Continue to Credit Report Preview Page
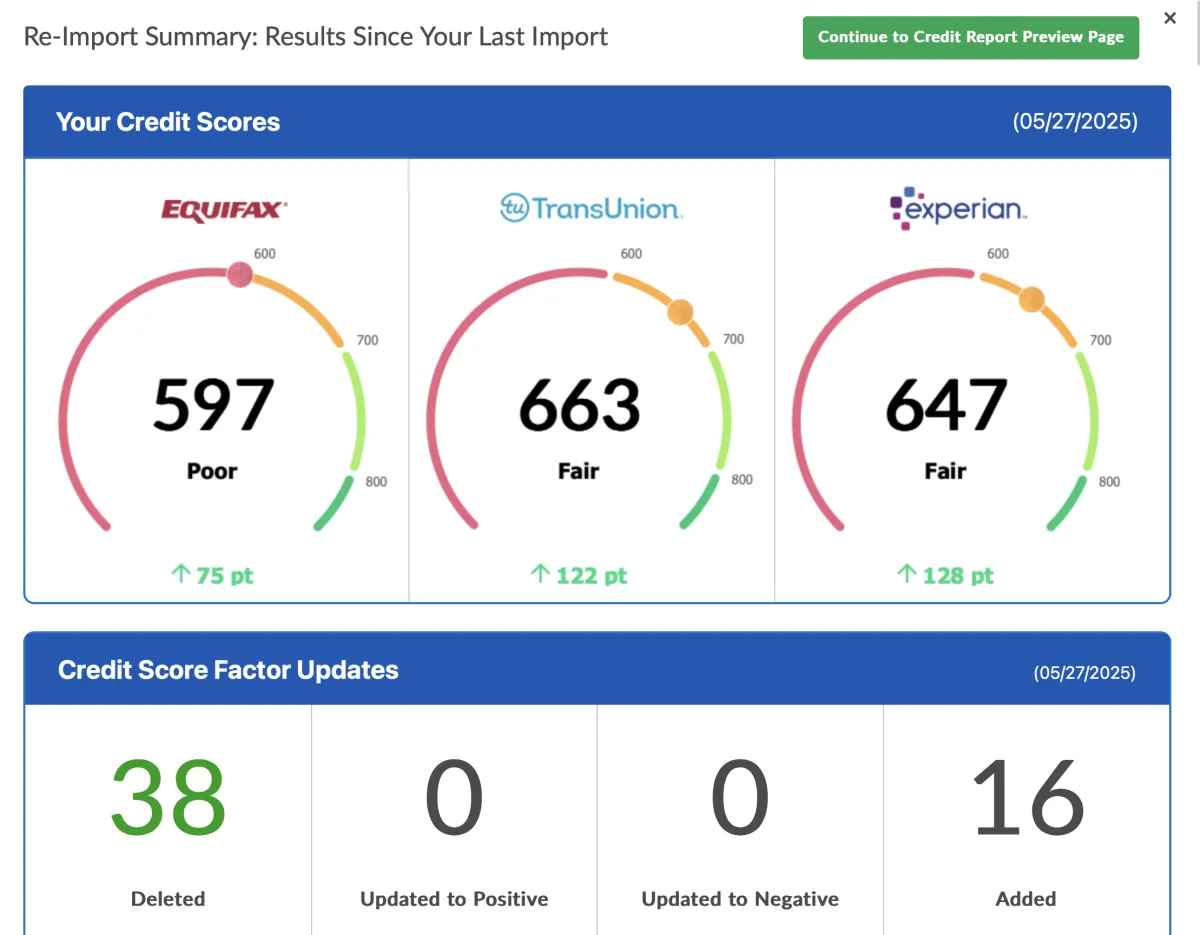The width and height of the screenshot is (1200, 935). point(971,37)
